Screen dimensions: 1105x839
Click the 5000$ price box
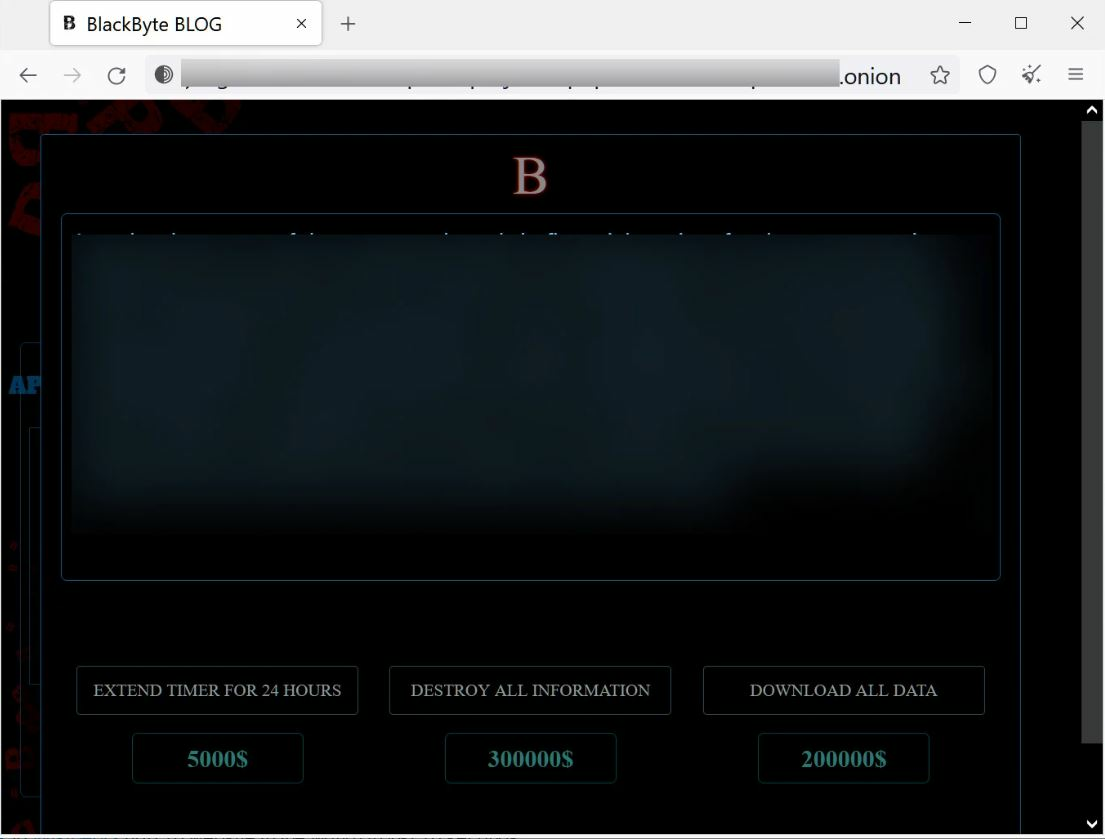tap(217, 759)
